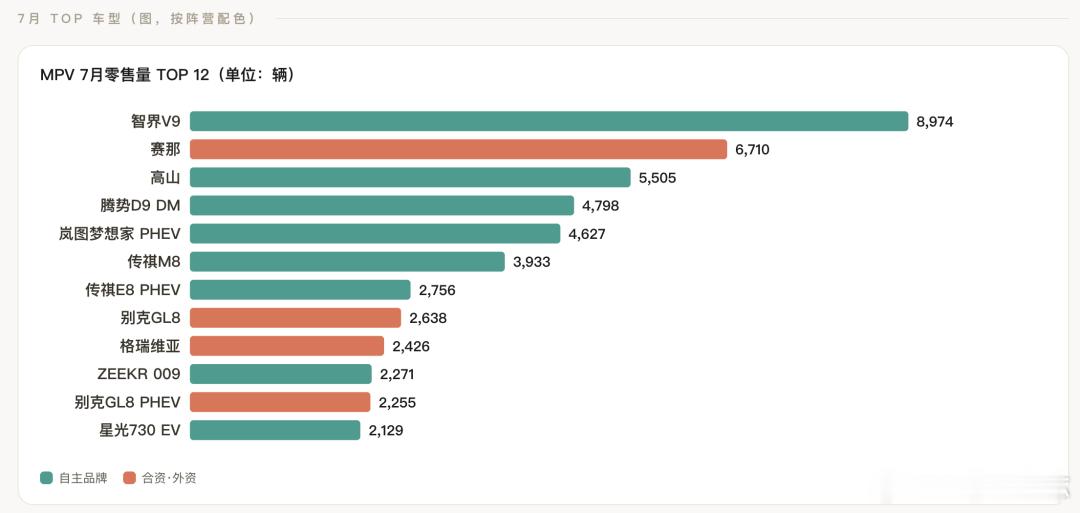1080x513 pixels.
Task: Click the green 自主品牌 legend swatch
Action: (47, 478)
